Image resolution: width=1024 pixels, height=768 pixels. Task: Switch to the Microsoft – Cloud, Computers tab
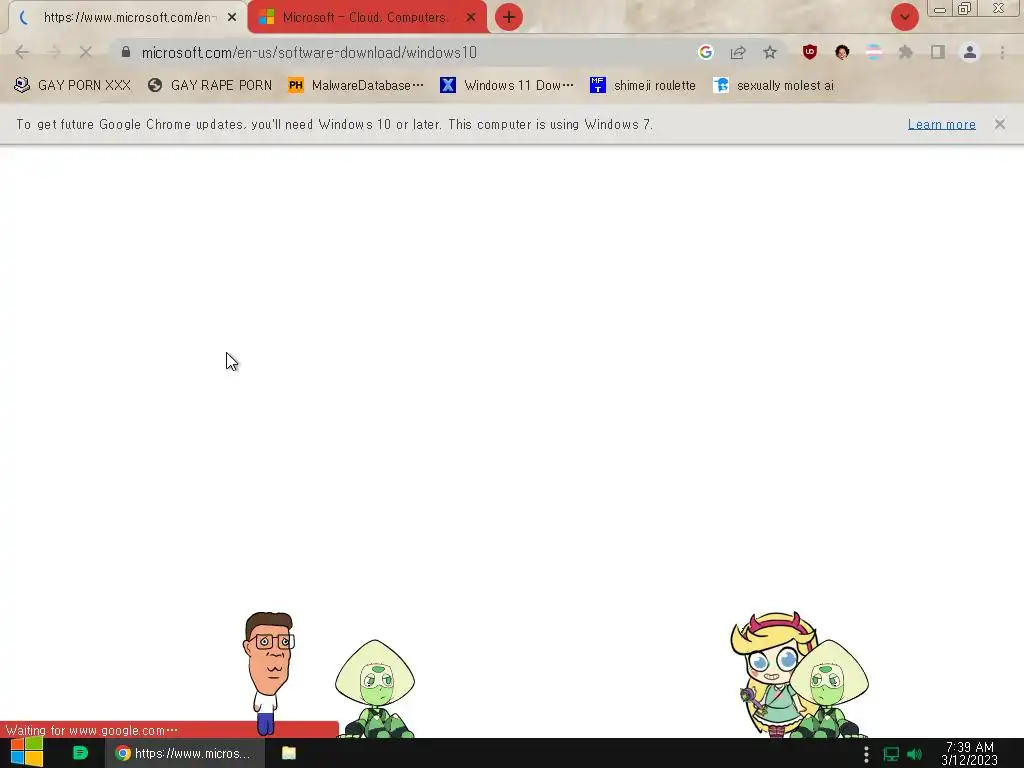pos(367,18)
